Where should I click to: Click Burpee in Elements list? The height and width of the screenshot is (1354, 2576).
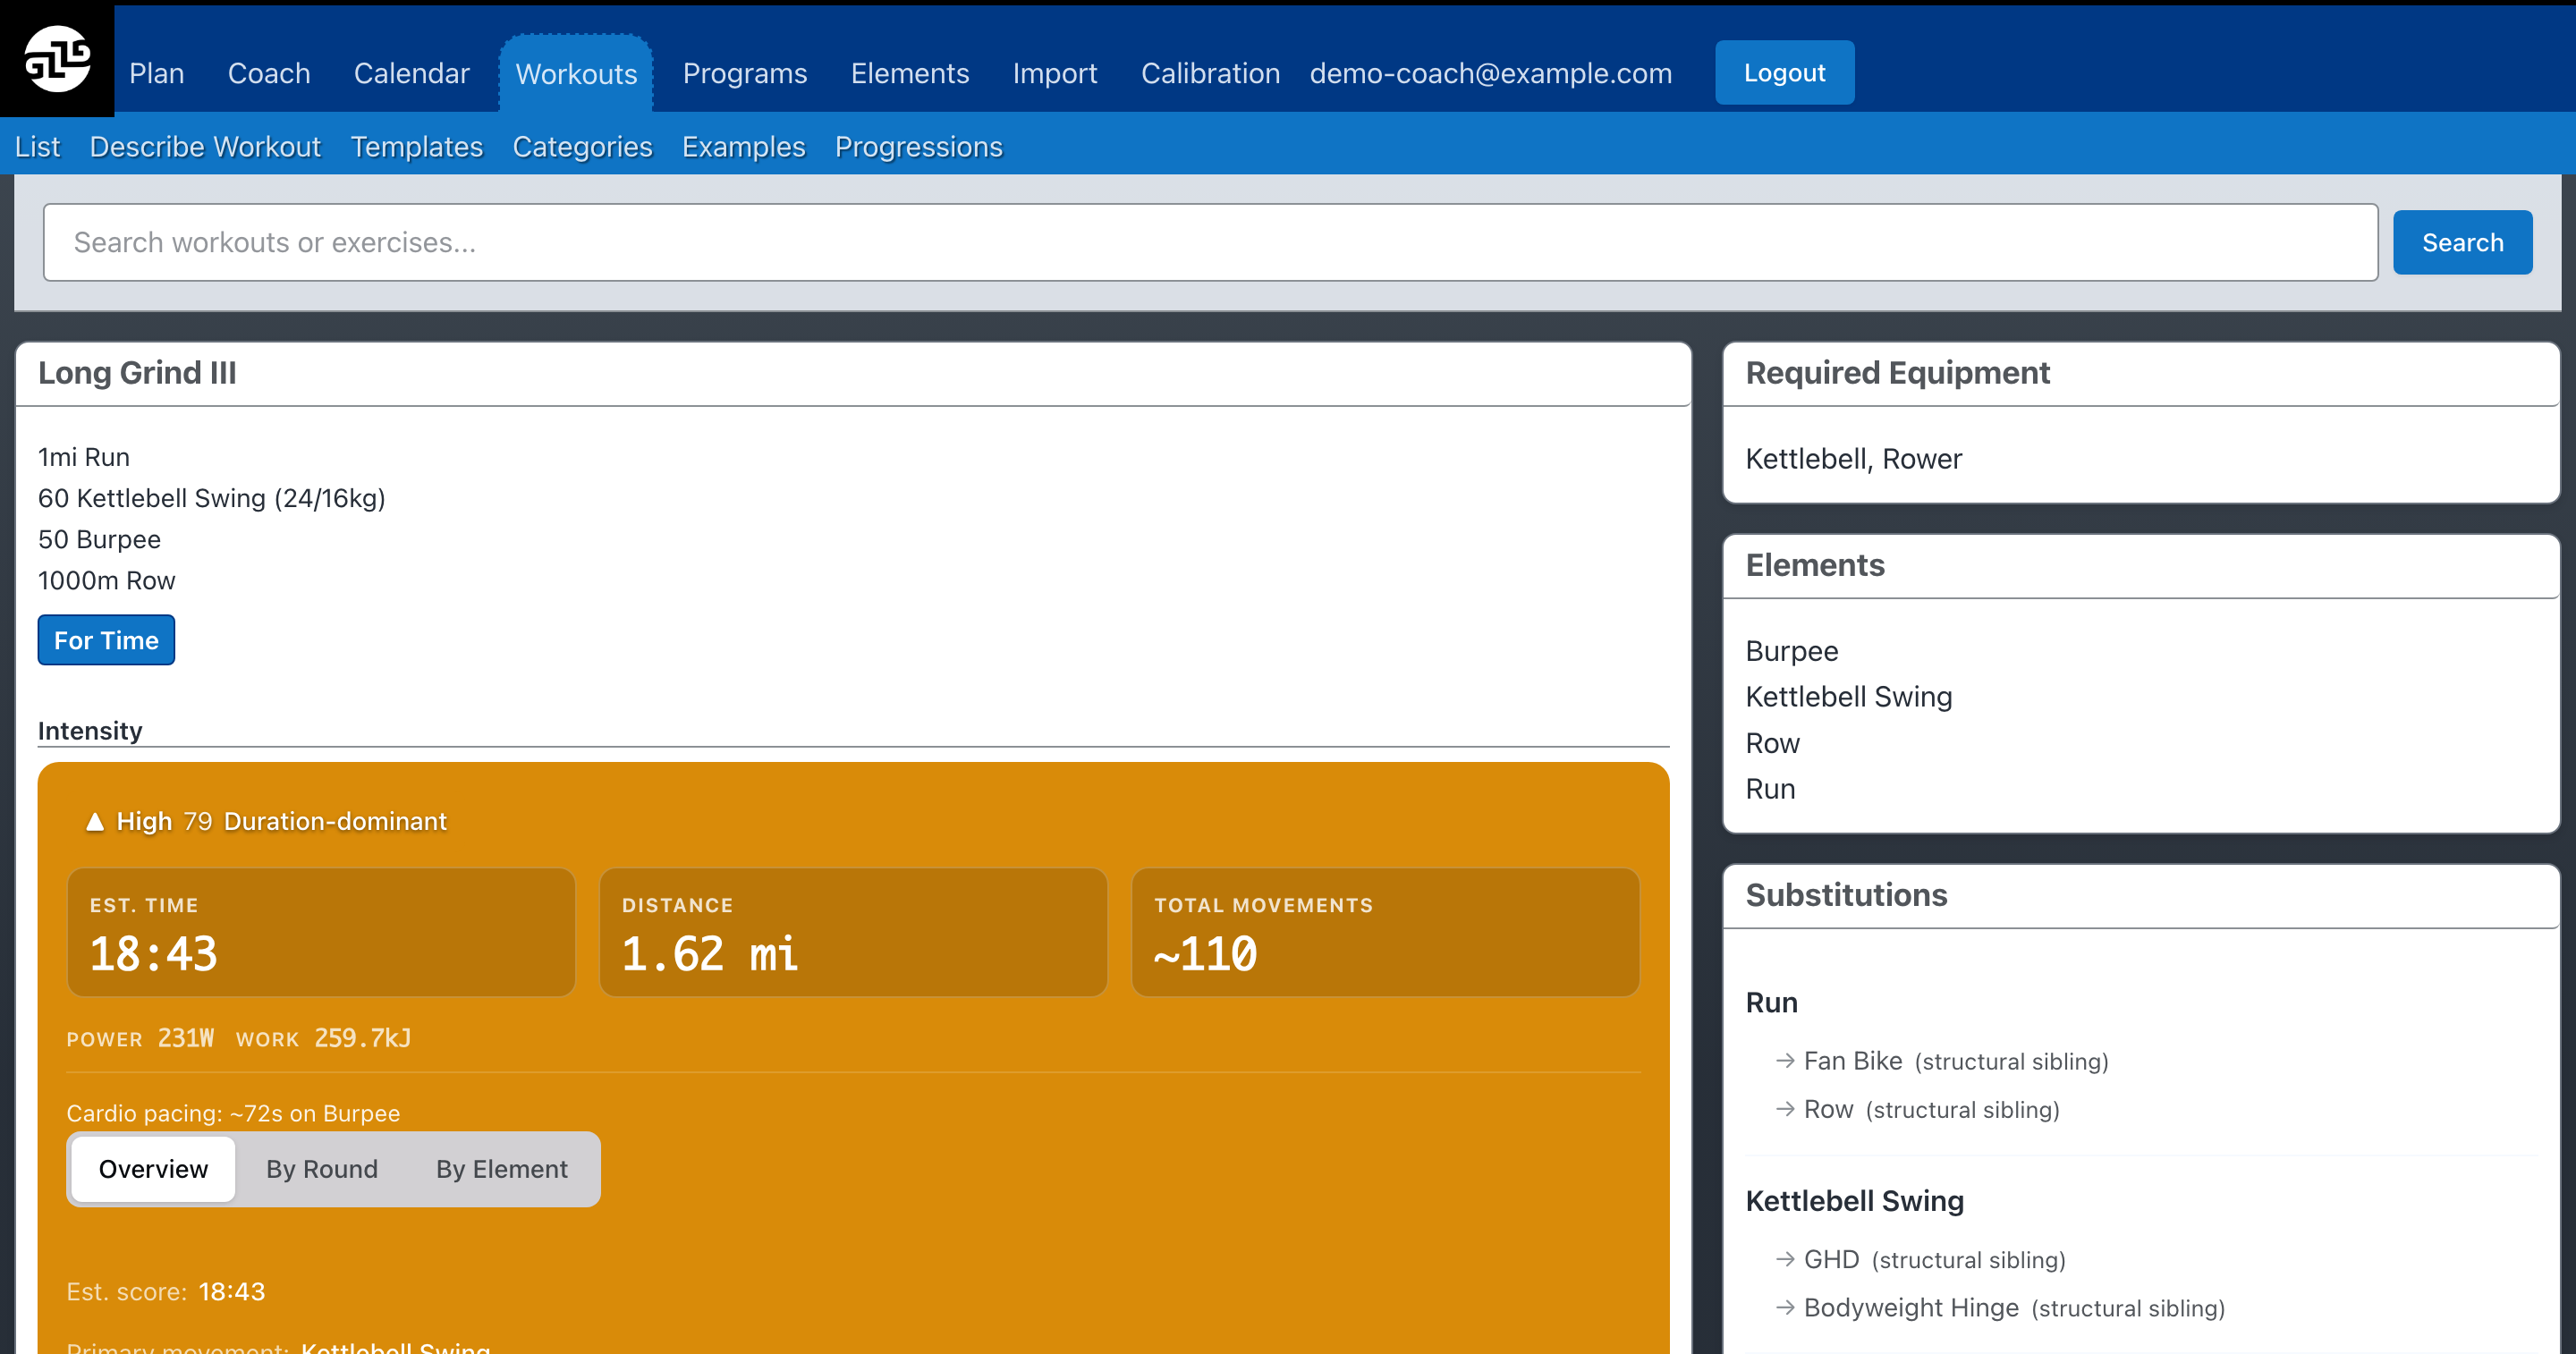click(1791, 651)
